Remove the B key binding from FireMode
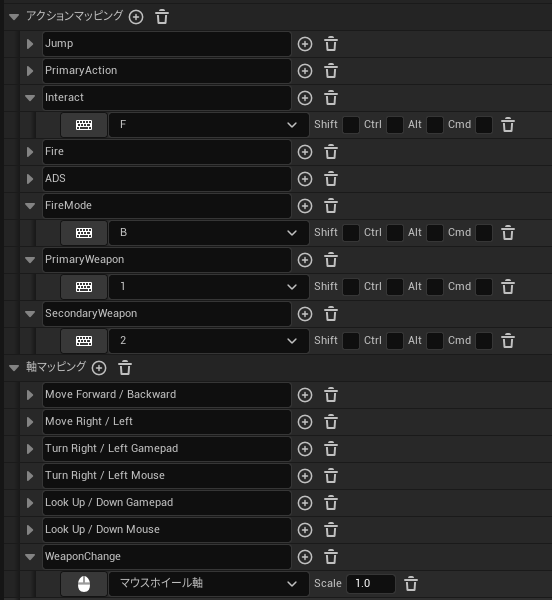This screenshot has width=552, height=600. [x=508, y=233]
